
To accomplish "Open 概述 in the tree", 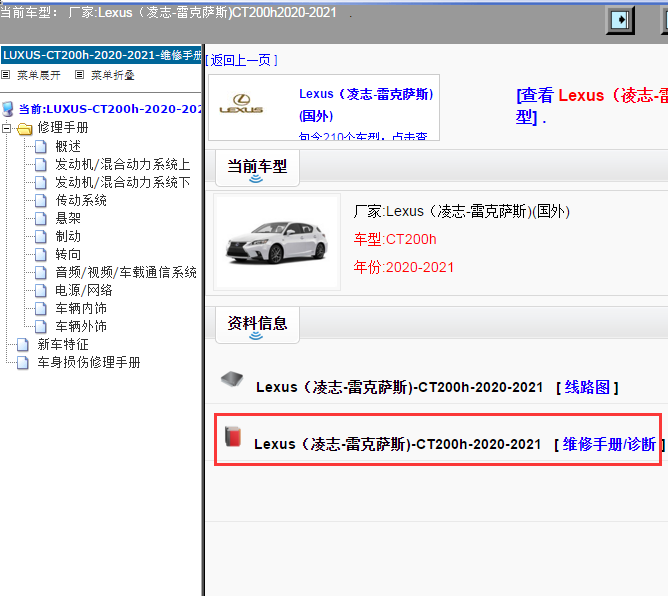I will tap(68, 147).
